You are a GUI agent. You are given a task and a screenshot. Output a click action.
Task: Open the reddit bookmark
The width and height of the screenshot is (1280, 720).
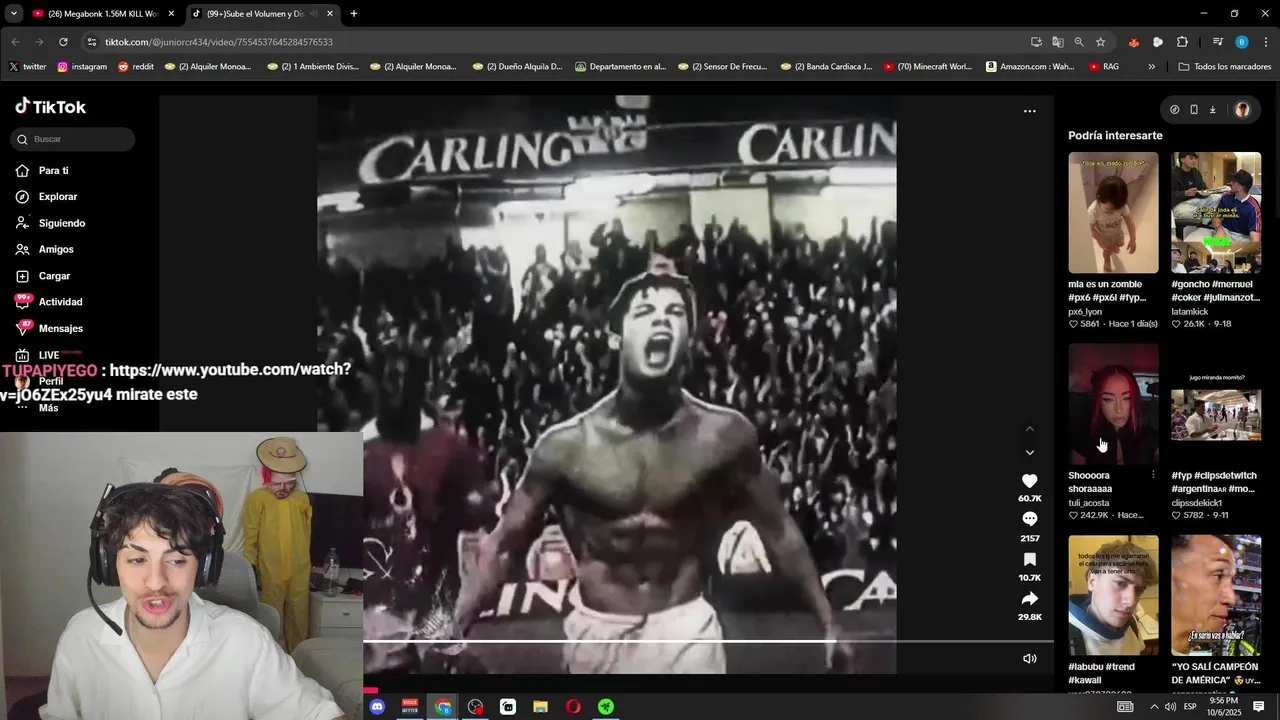(136, 67)
